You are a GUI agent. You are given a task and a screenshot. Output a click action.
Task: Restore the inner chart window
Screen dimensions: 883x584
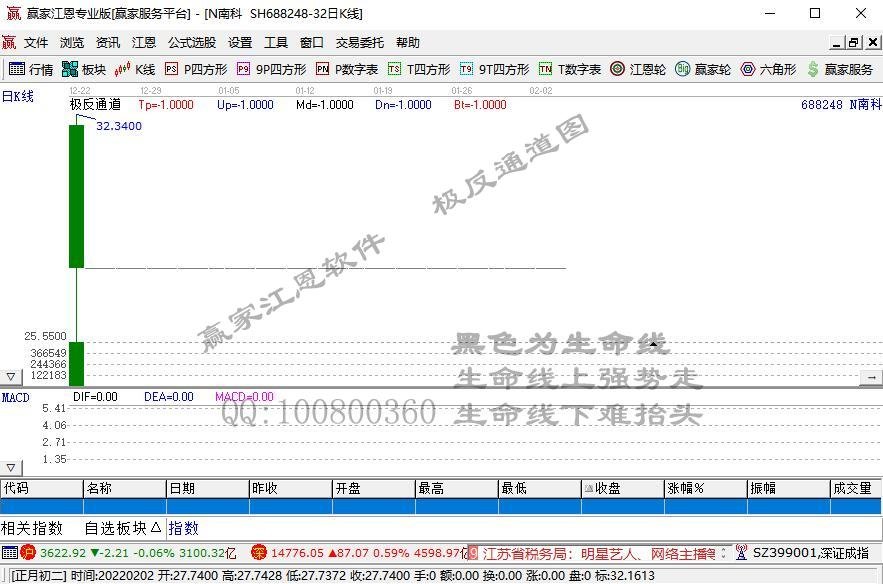pos(854,42)
